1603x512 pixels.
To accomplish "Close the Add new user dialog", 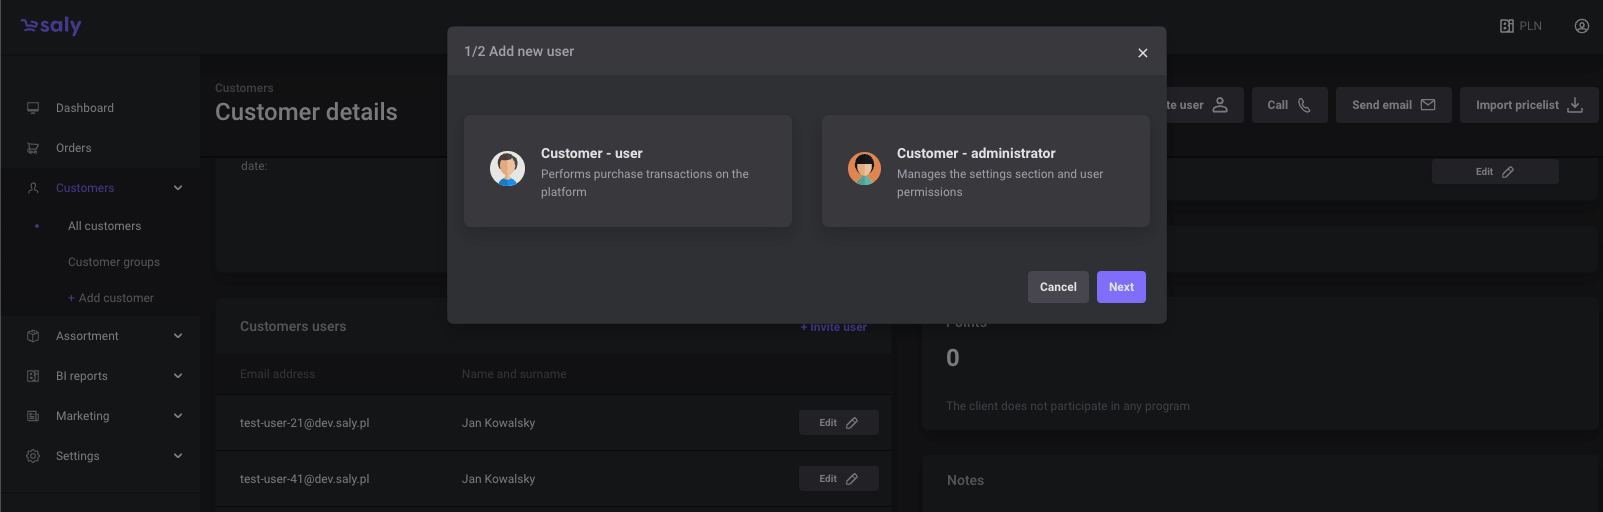I will [x=1142, y=53].
